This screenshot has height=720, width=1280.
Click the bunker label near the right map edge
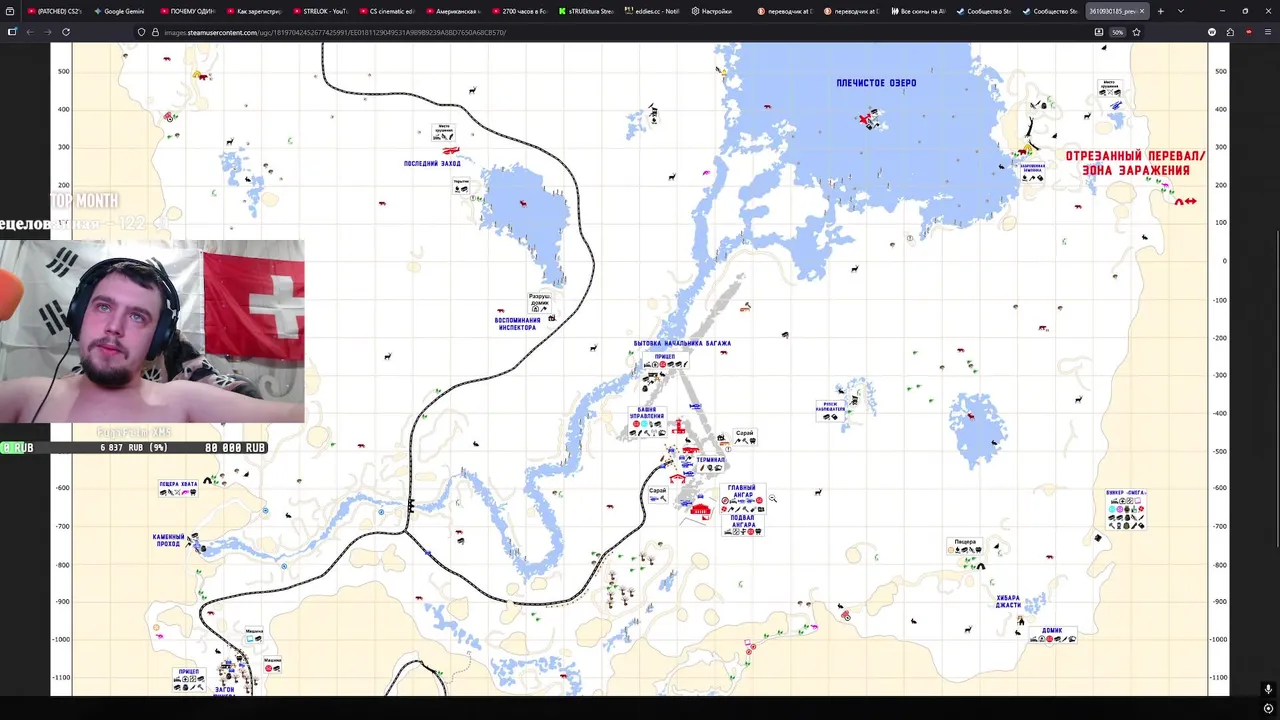tap(1126, 493)
